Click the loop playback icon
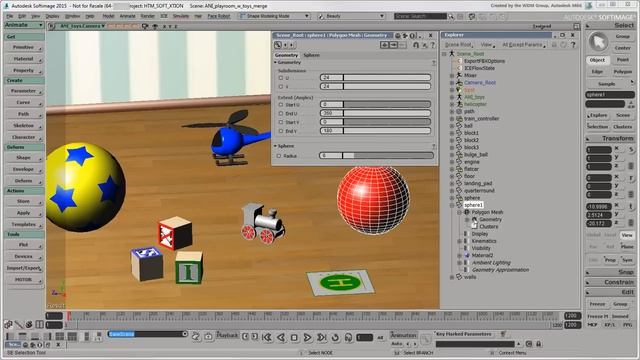The width and height of the screenshot is (640, 360). [x=335, y=338]
